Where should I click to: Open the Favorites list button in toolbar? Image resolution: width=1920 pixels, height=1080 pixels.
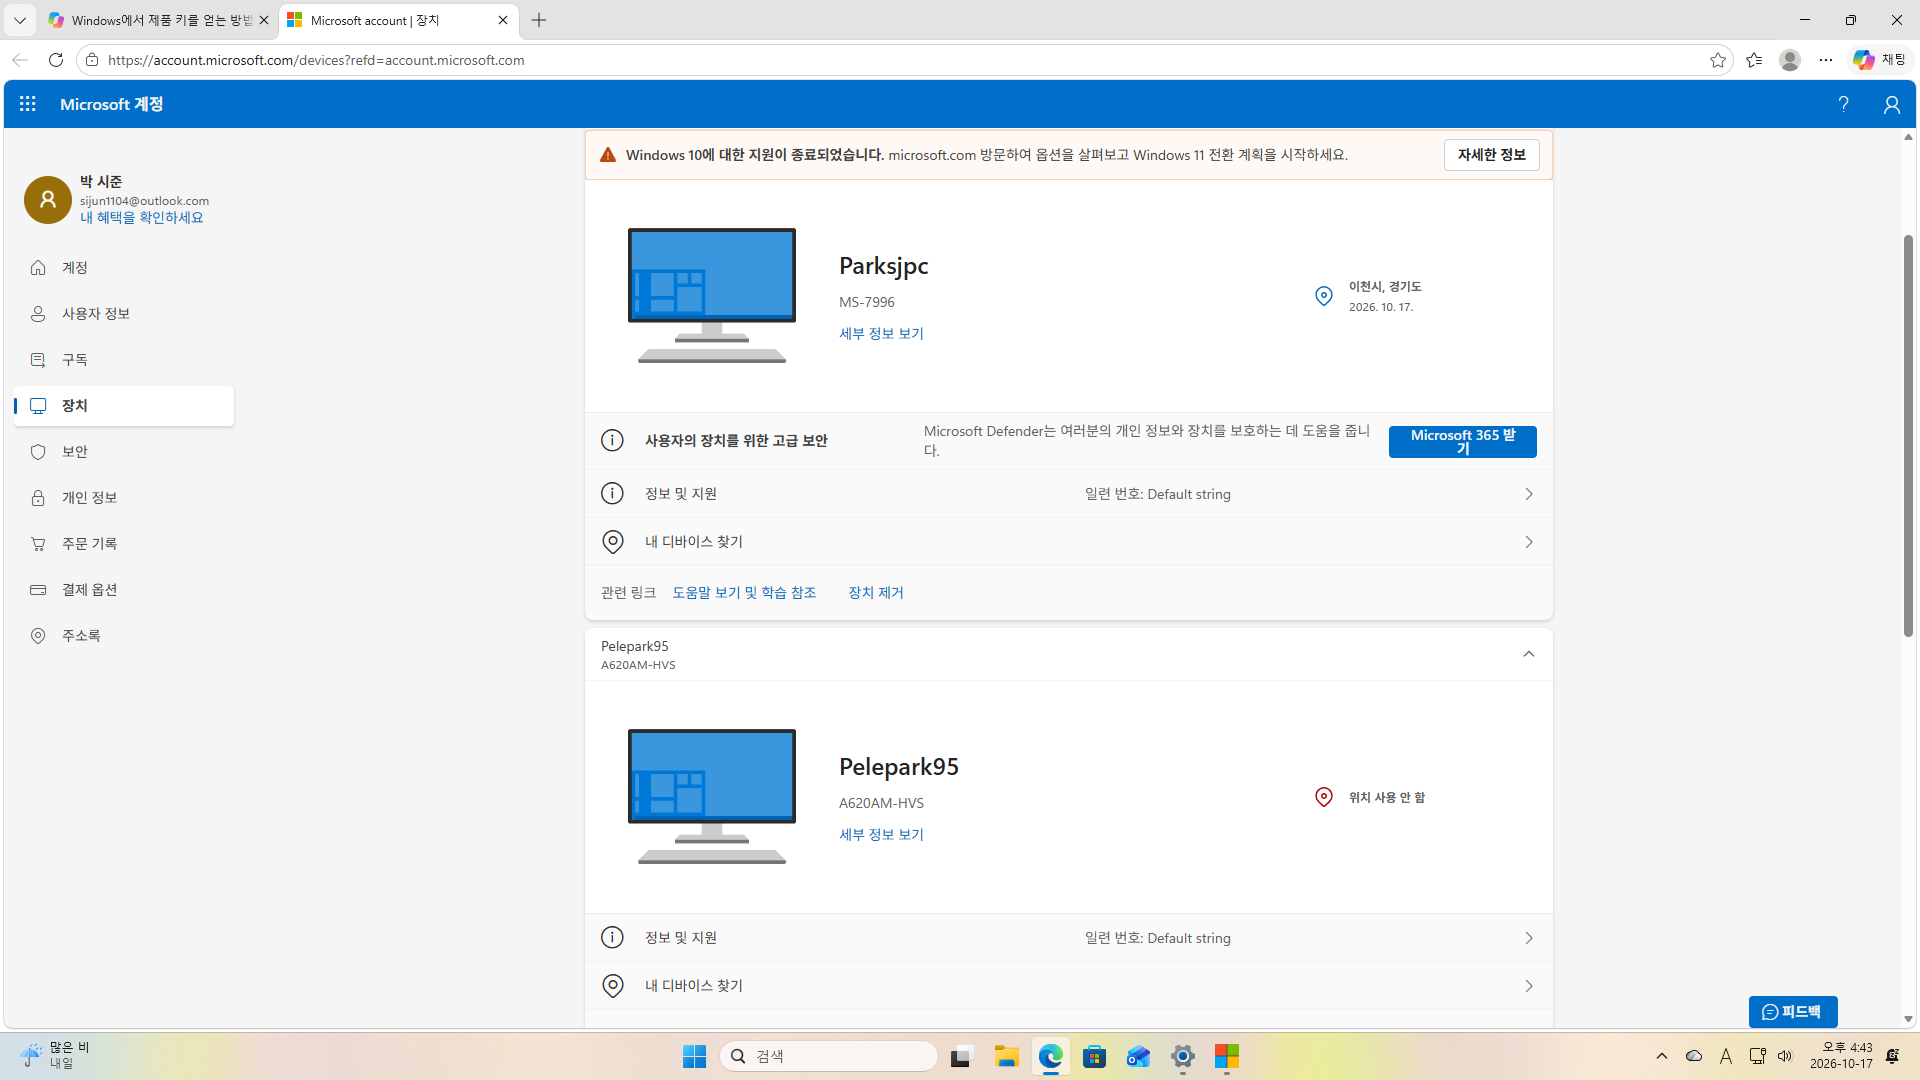[x=1754, y=60]
